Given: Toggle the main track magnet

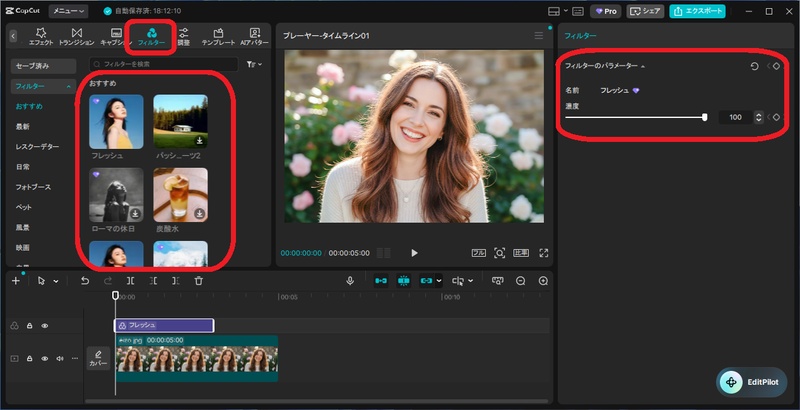Looking at the screenshot, I should coord(381,281).
